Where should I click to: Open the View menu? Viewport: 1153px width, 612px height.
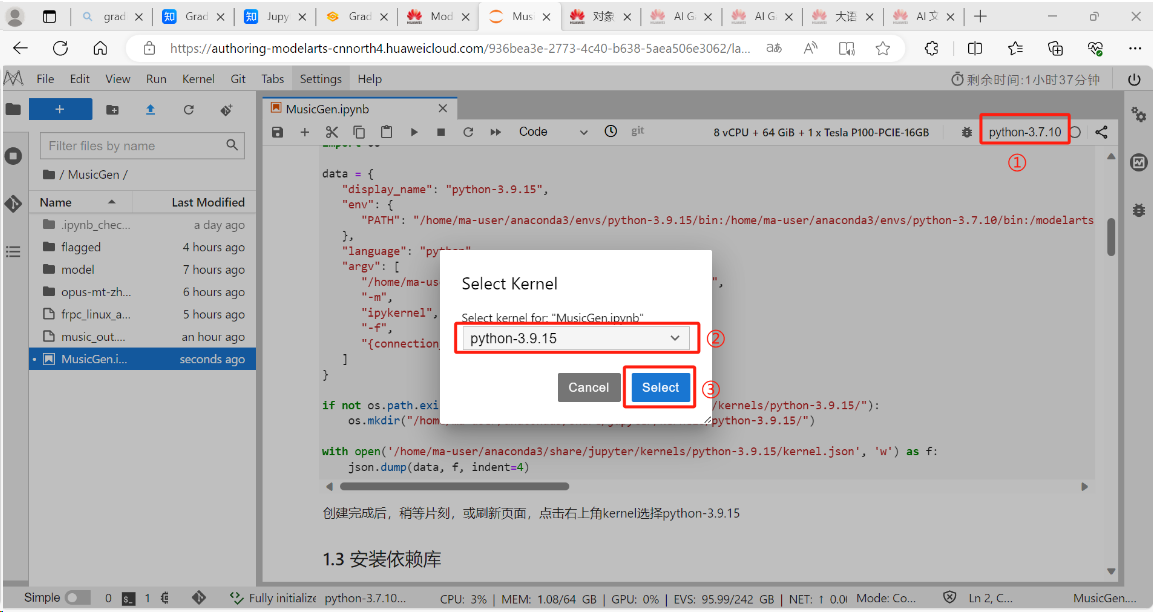118,79
